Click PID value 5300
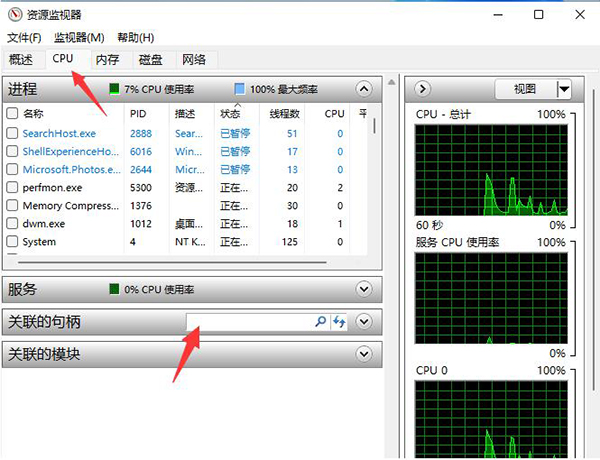 (x=141, y=188)
